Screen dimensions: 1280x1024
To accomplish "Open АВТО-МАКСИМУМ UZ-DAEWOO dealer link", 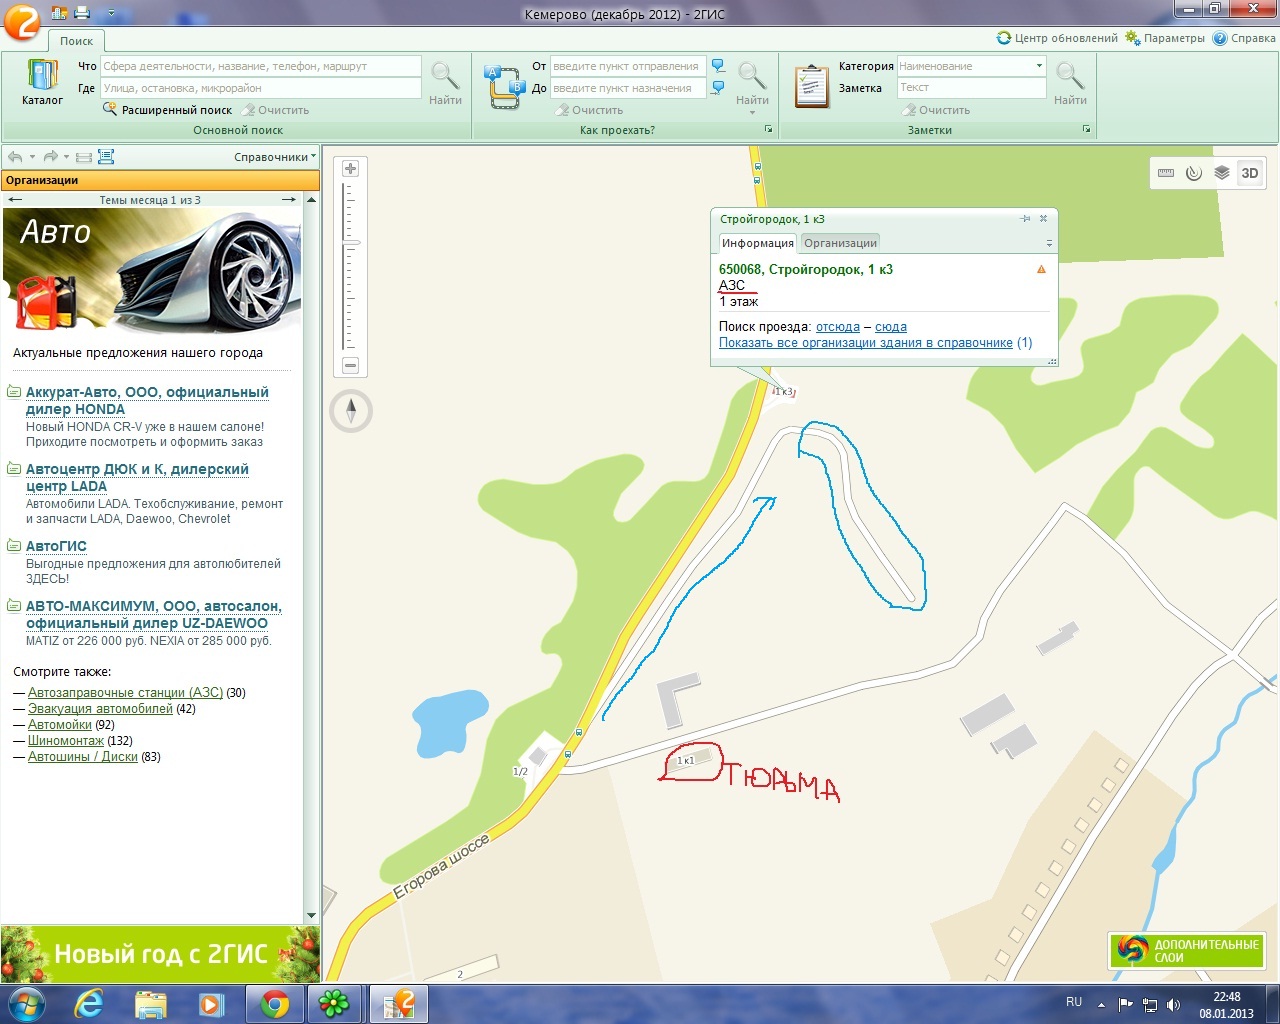I will coord(154,614).
